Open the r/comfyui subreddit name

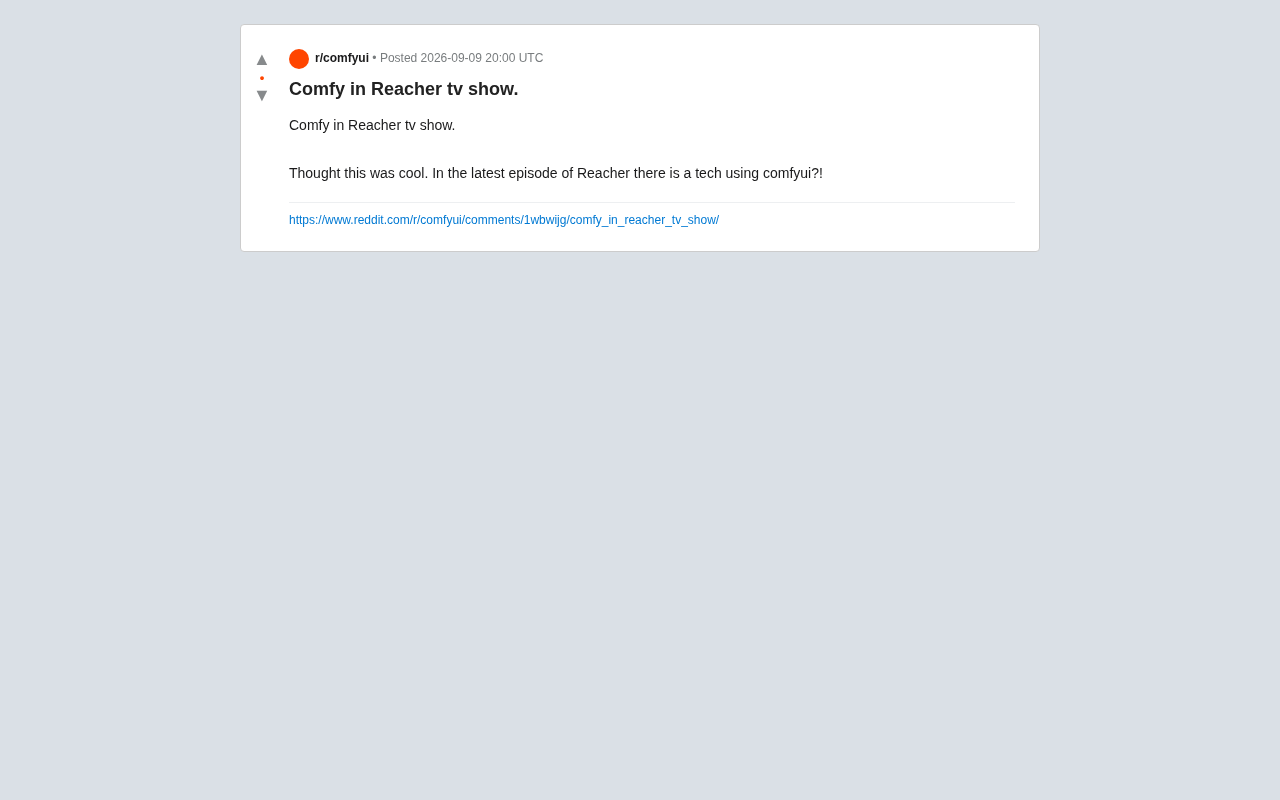click(342, 58)
